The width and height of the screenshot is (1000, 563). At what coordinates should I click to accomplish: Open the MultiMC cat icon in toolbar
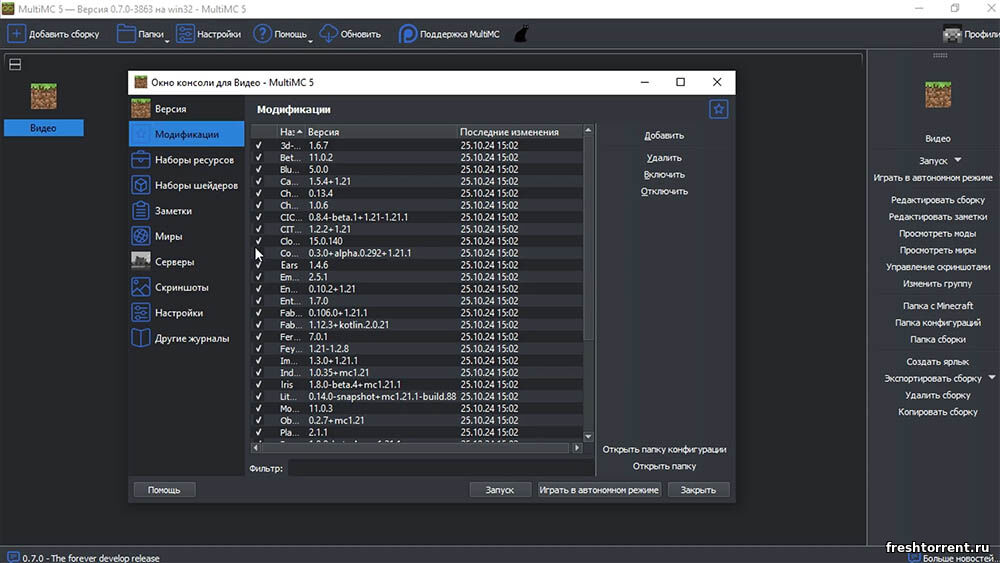pos(521,34)
